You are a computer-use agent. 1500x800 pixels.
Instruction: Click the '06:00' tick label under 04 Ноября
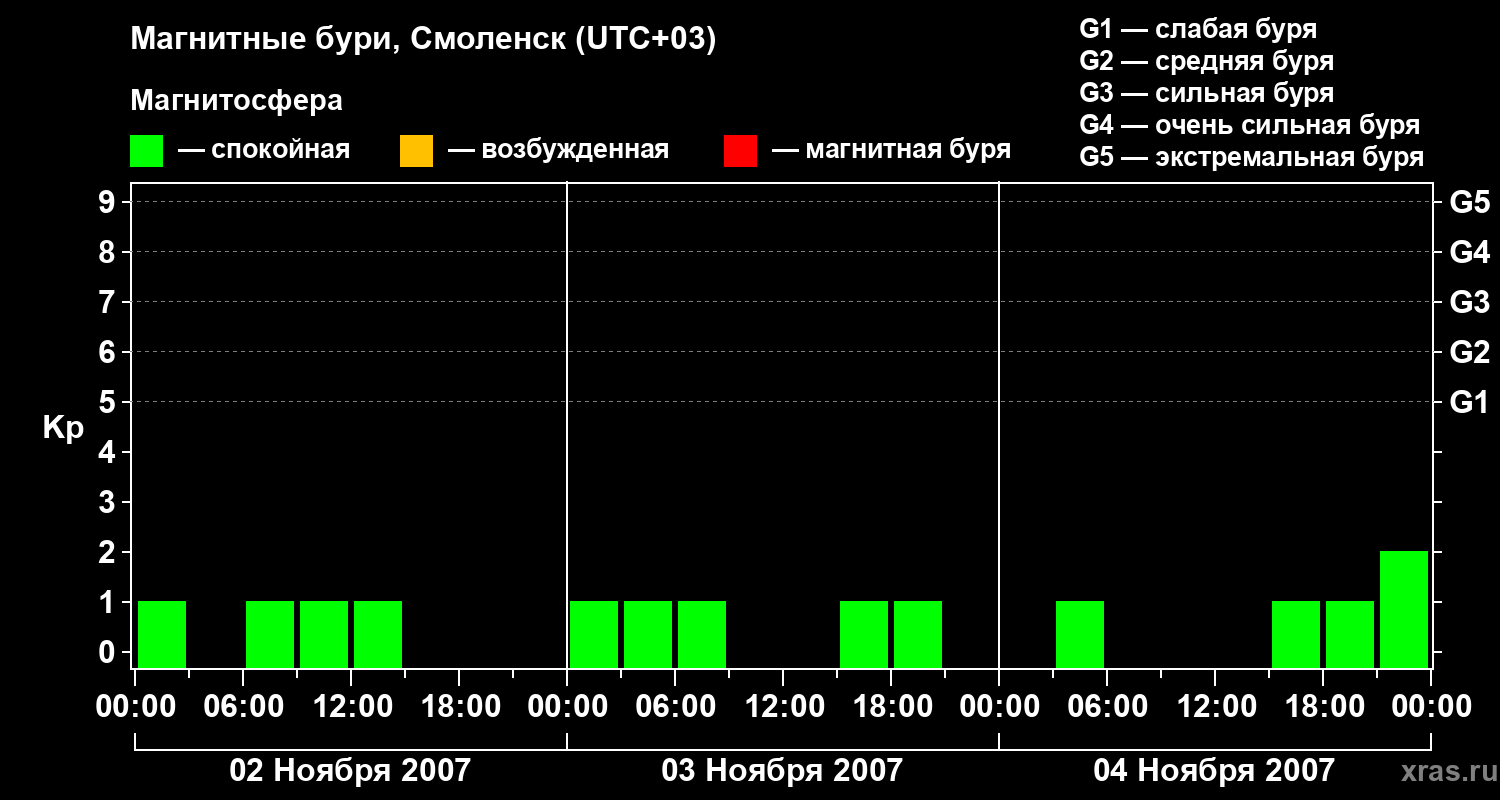point(1106,707)
